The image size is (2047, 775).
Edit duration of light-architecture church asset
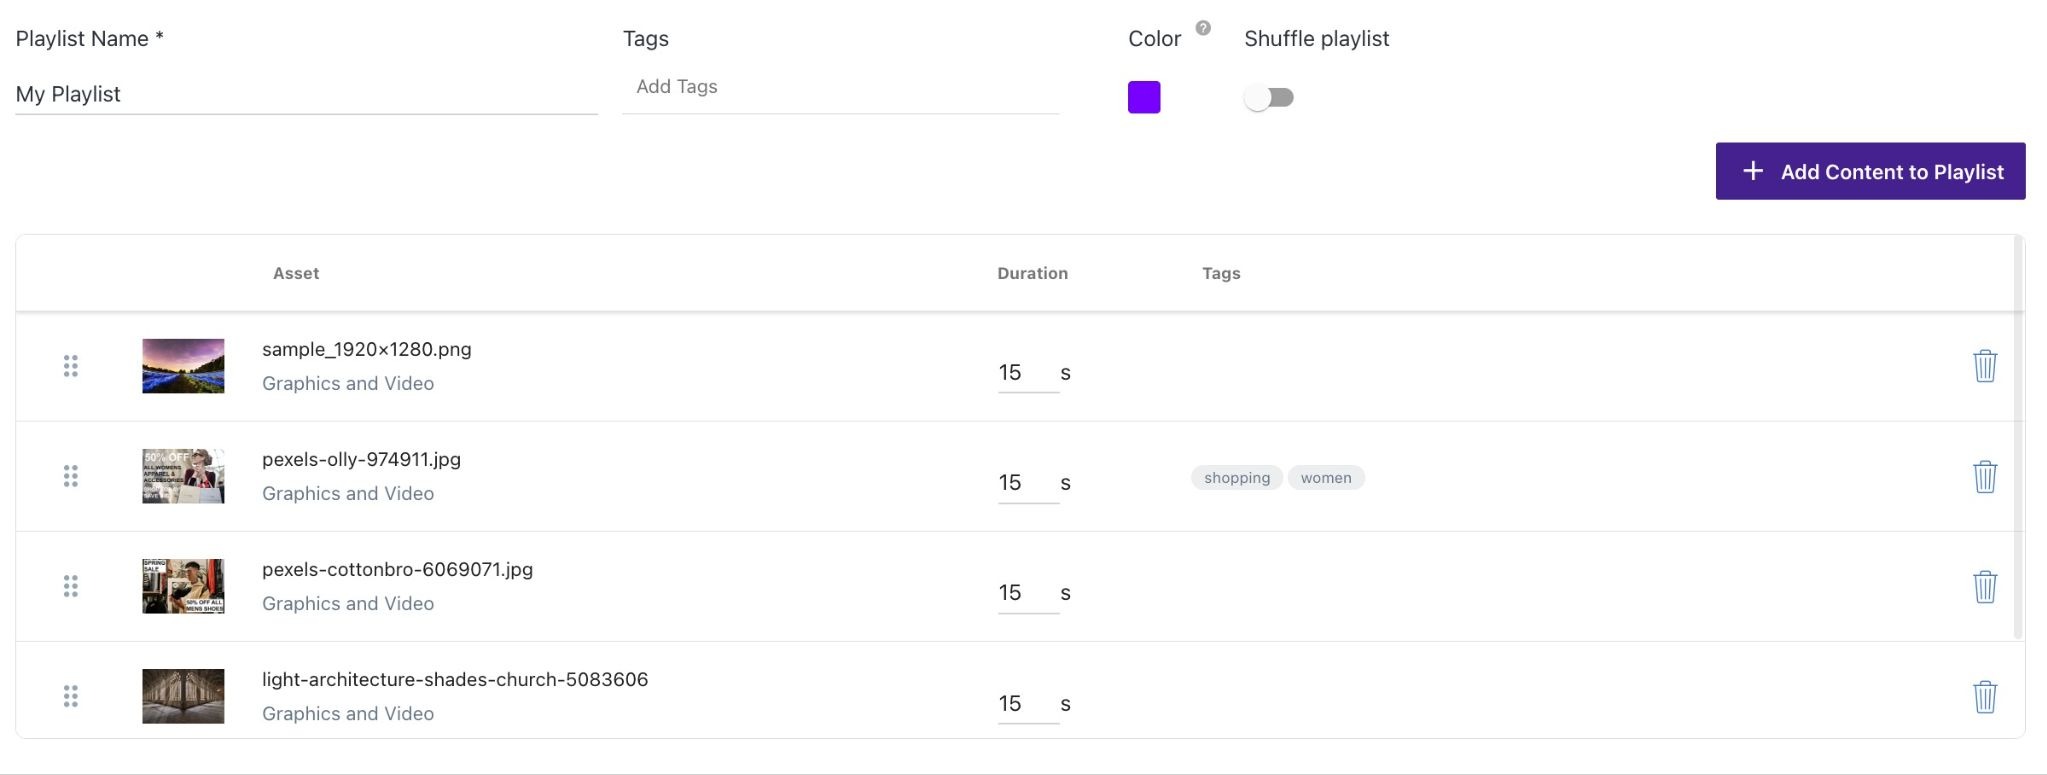tap(1027, 704)
